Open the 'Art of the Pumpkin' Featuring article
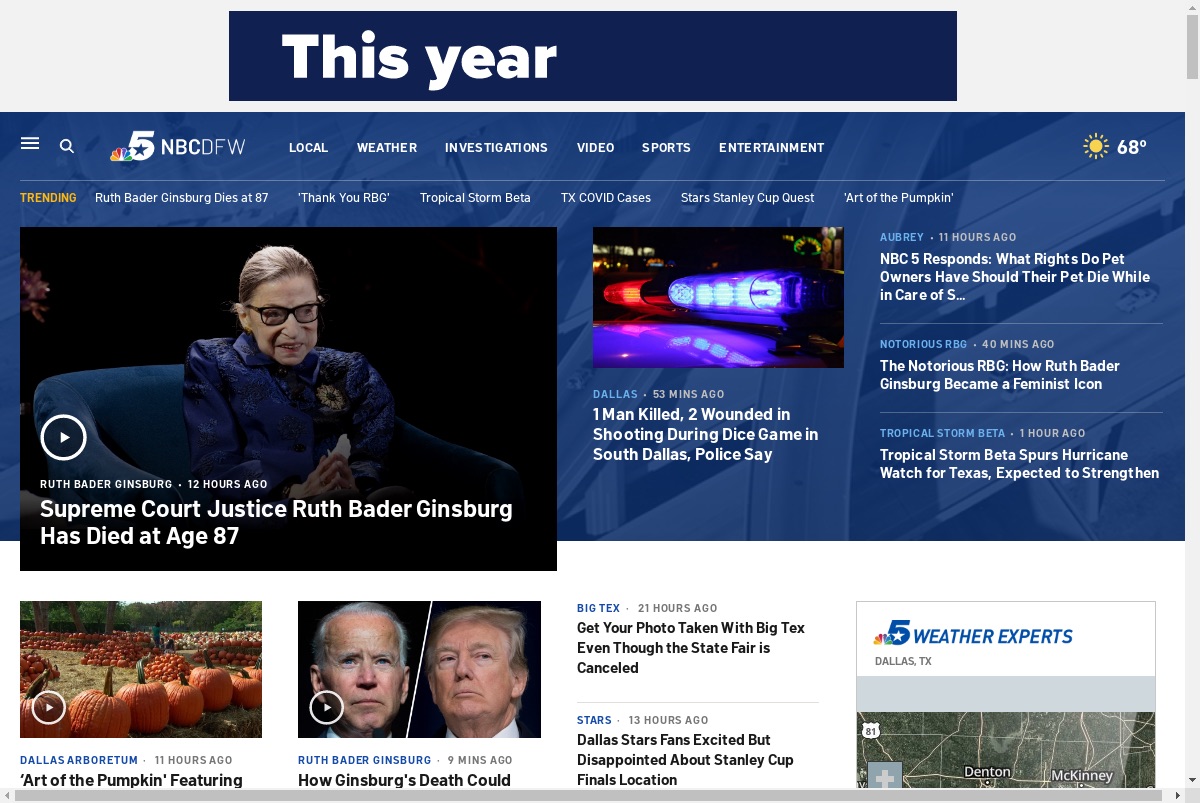Screen dimensions: 1200x803 point(131,780)
